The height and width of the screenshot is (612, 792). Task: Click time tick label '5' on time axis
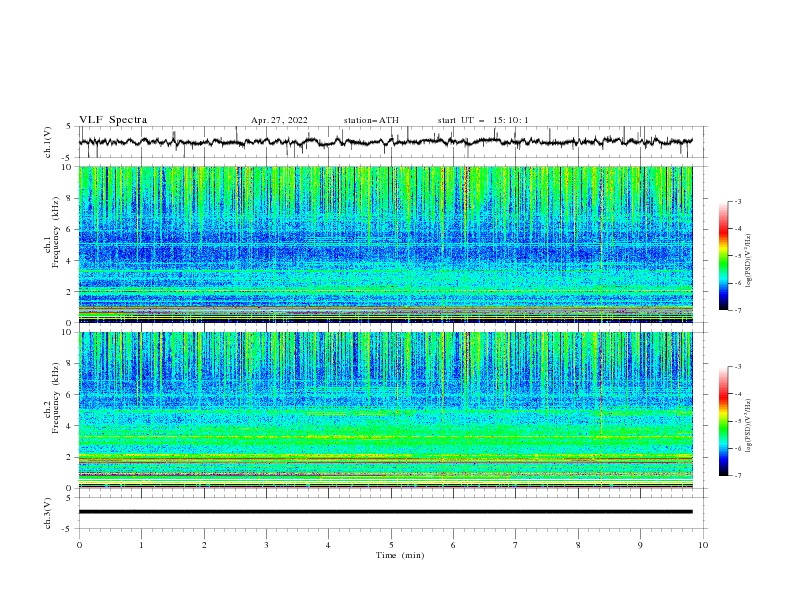[x=391, y=545]
